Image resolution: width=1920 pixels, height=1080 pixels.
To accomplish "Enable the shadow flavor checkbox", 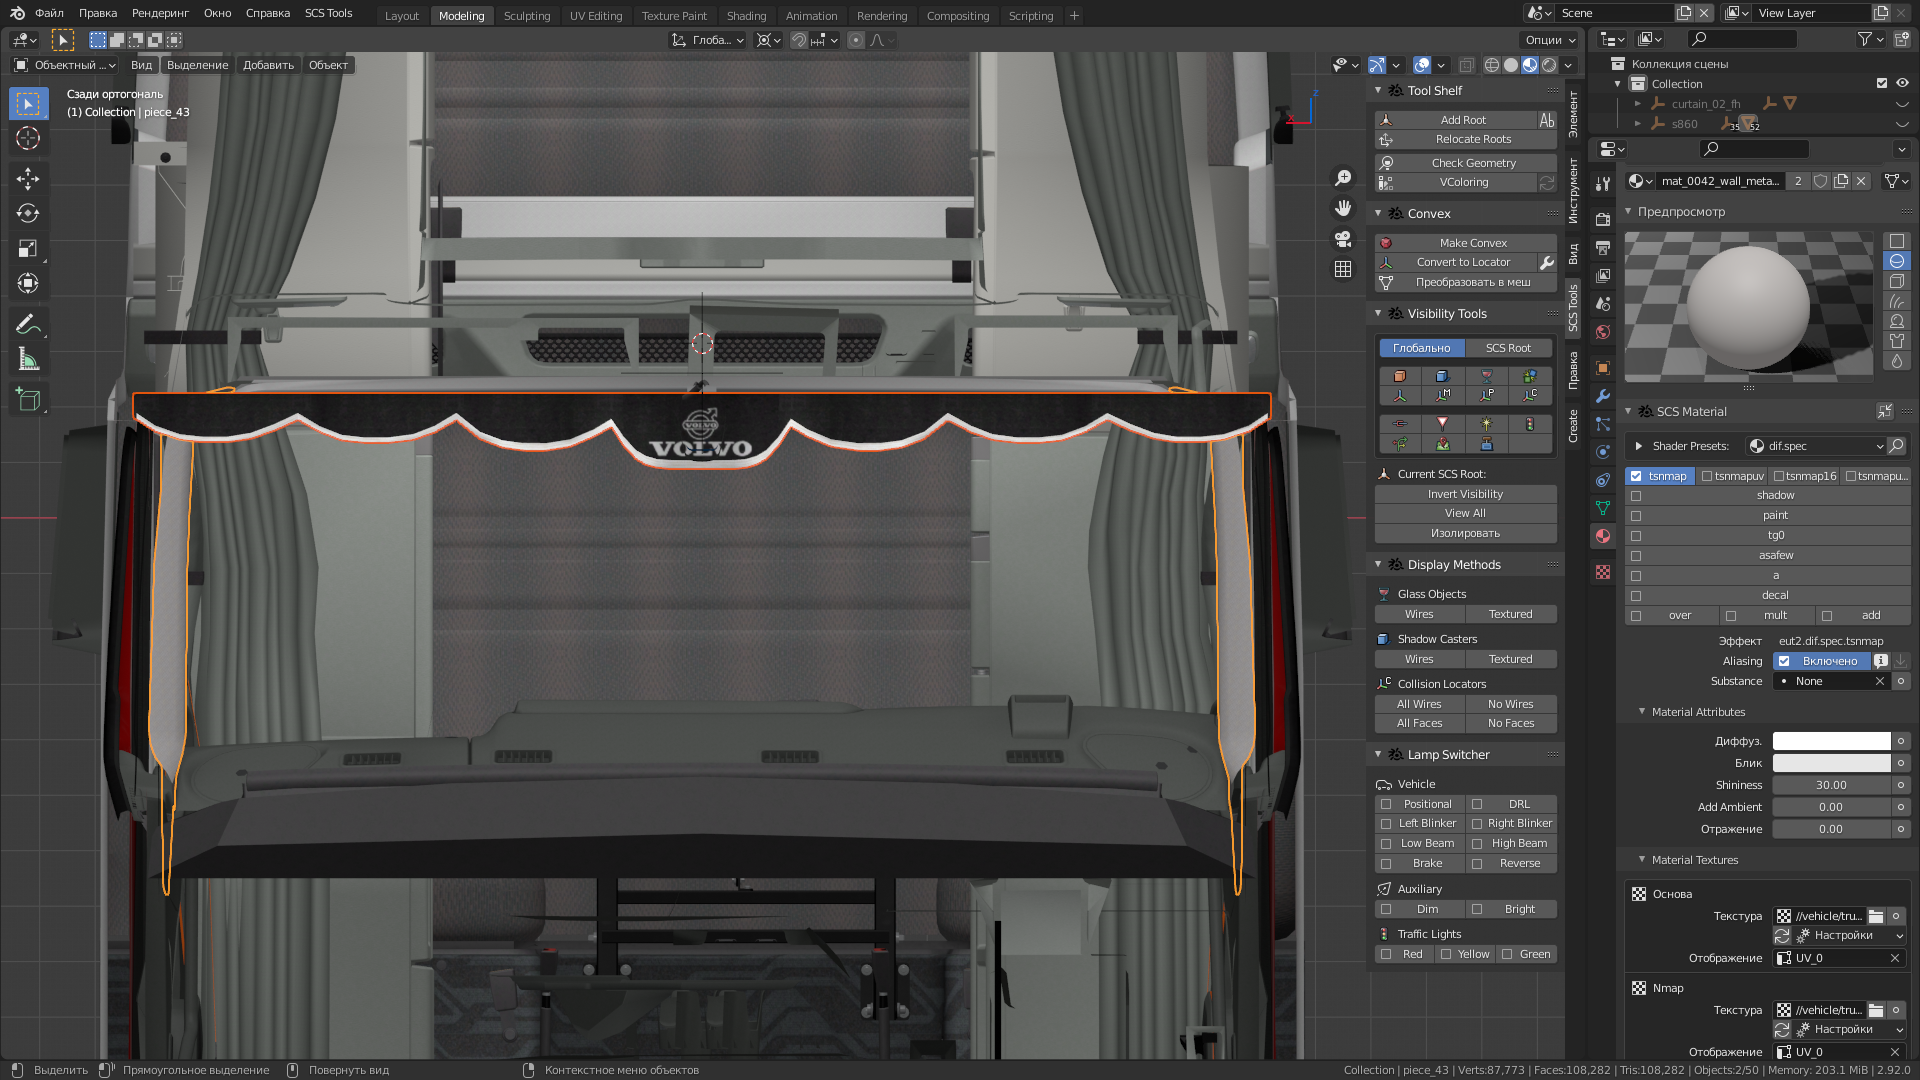I will pyautogui.click(x=1636, y=496).
